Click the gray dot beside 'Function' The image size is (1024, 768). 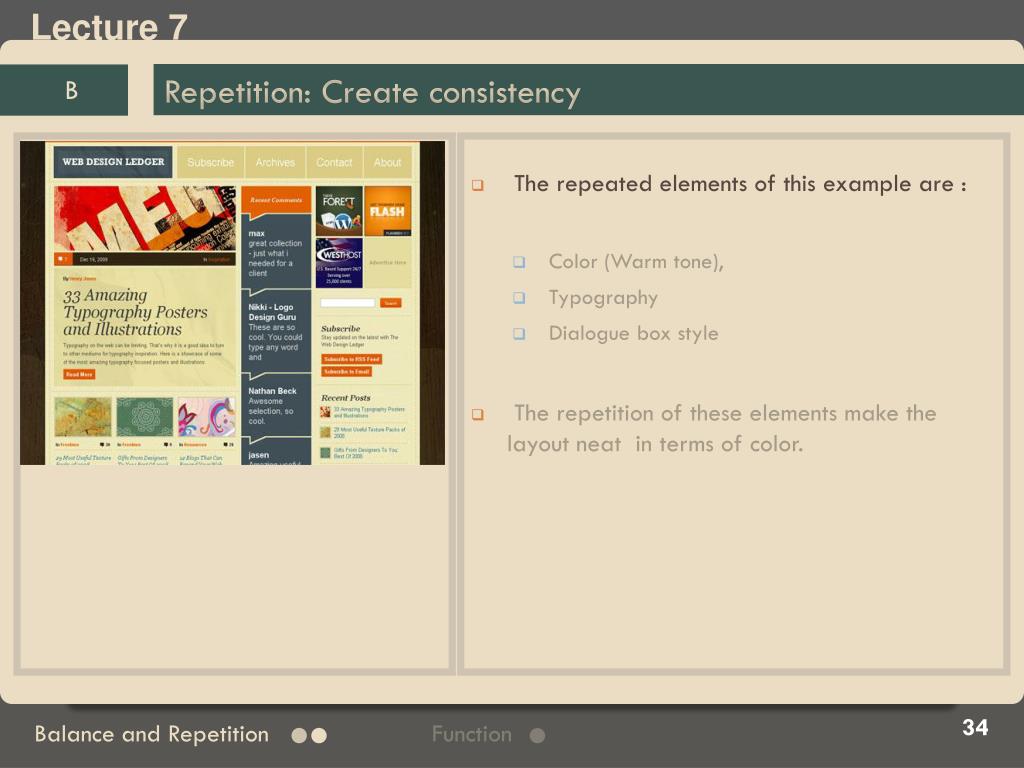click(537, 736)
